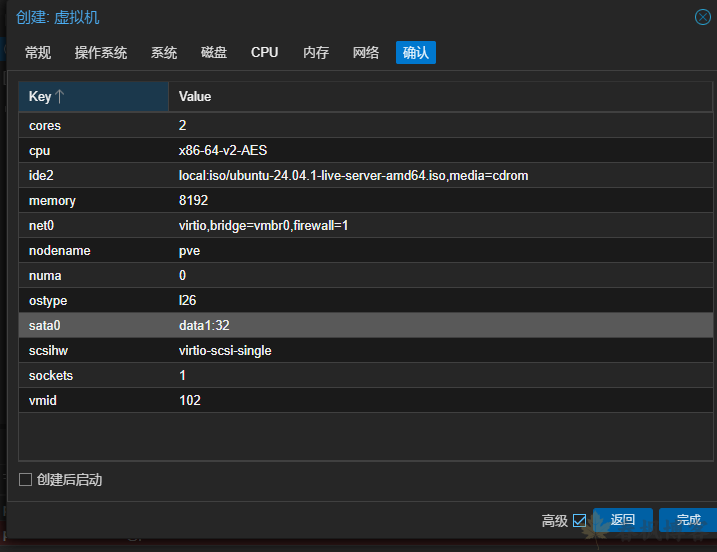Click the 102 vmid value
Image resolution: width=717 pixels, height=552 pixels.
click(x=190, y=401)
